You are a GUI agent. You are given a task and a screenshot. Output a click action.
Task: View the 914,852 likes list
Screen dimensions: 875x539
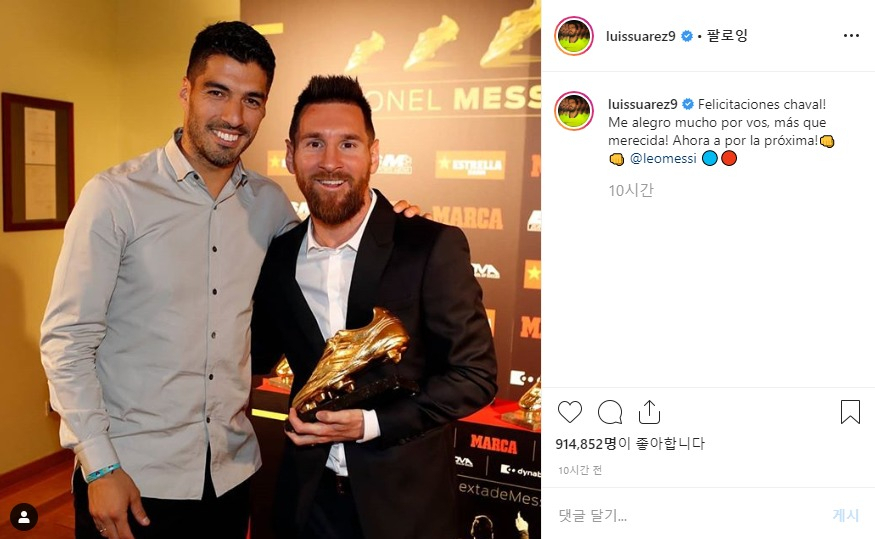pyautogui.click(x=630, y=444)
